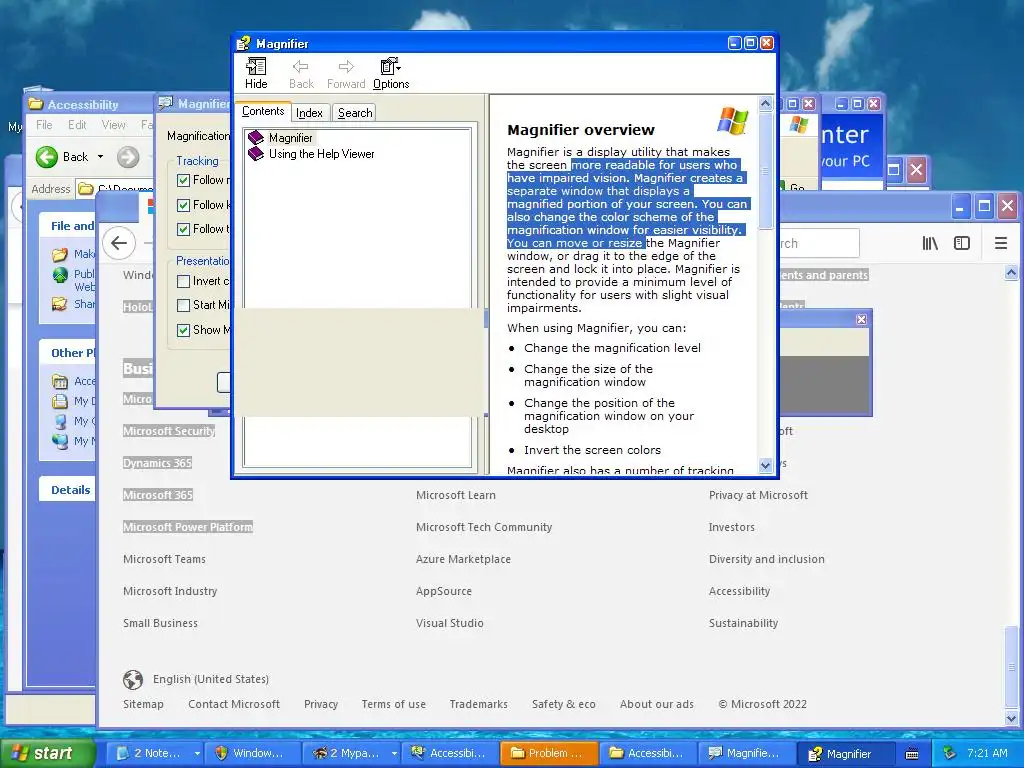Open the Options menu in help toolbar

(x=391, y=73)
